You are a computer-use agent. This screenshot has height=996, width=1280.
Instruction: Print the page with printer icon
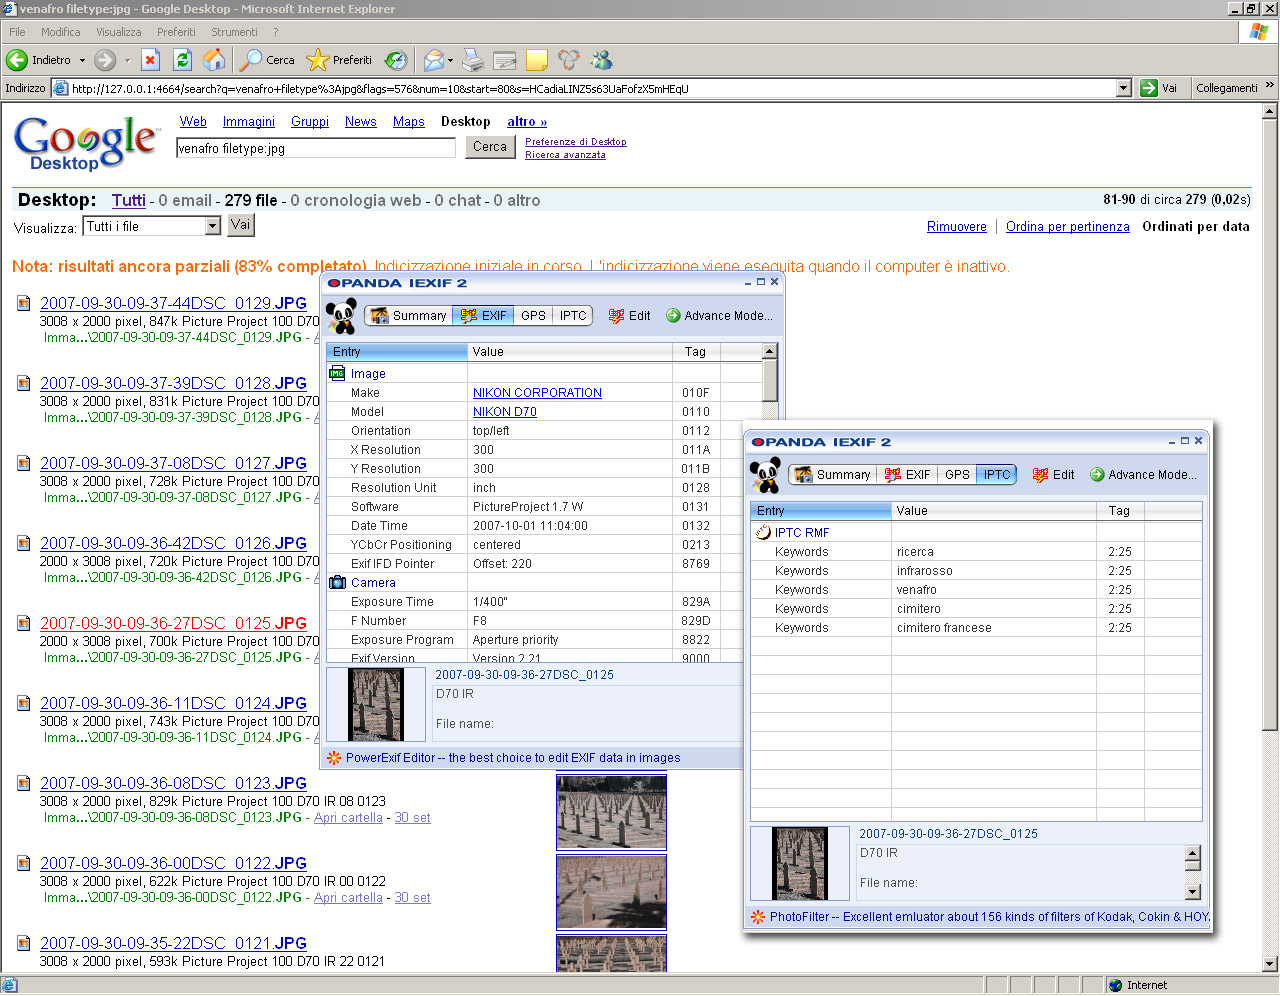(x=473, y=60)
